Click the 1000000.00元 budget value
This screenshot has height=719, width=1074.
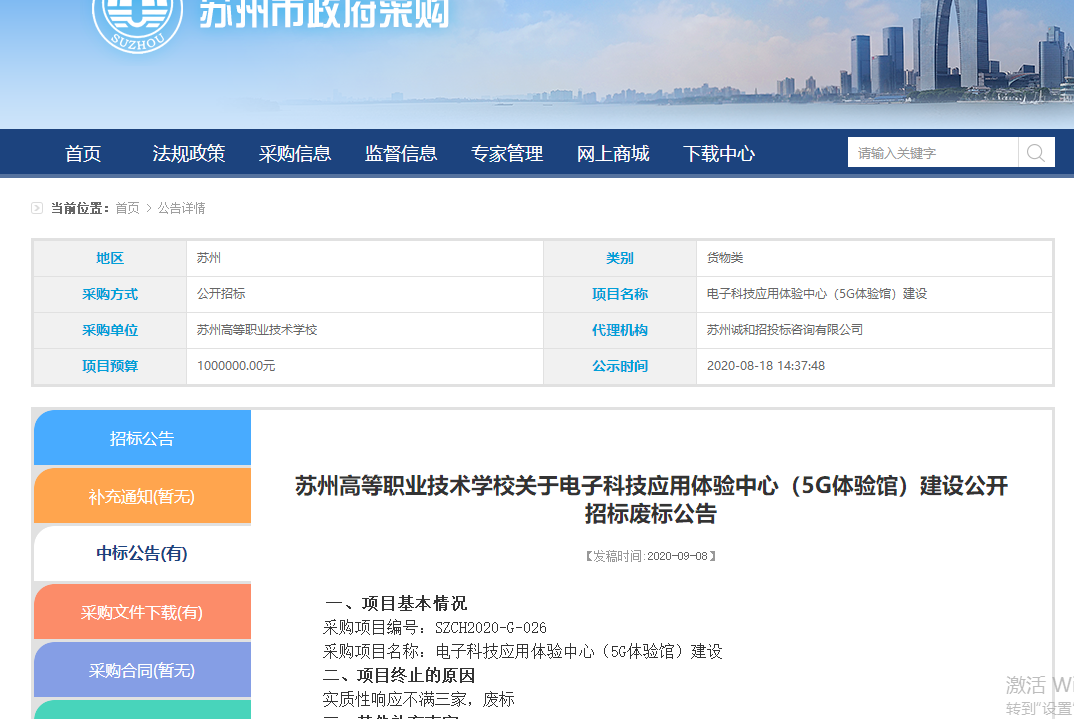click(236, 366)
